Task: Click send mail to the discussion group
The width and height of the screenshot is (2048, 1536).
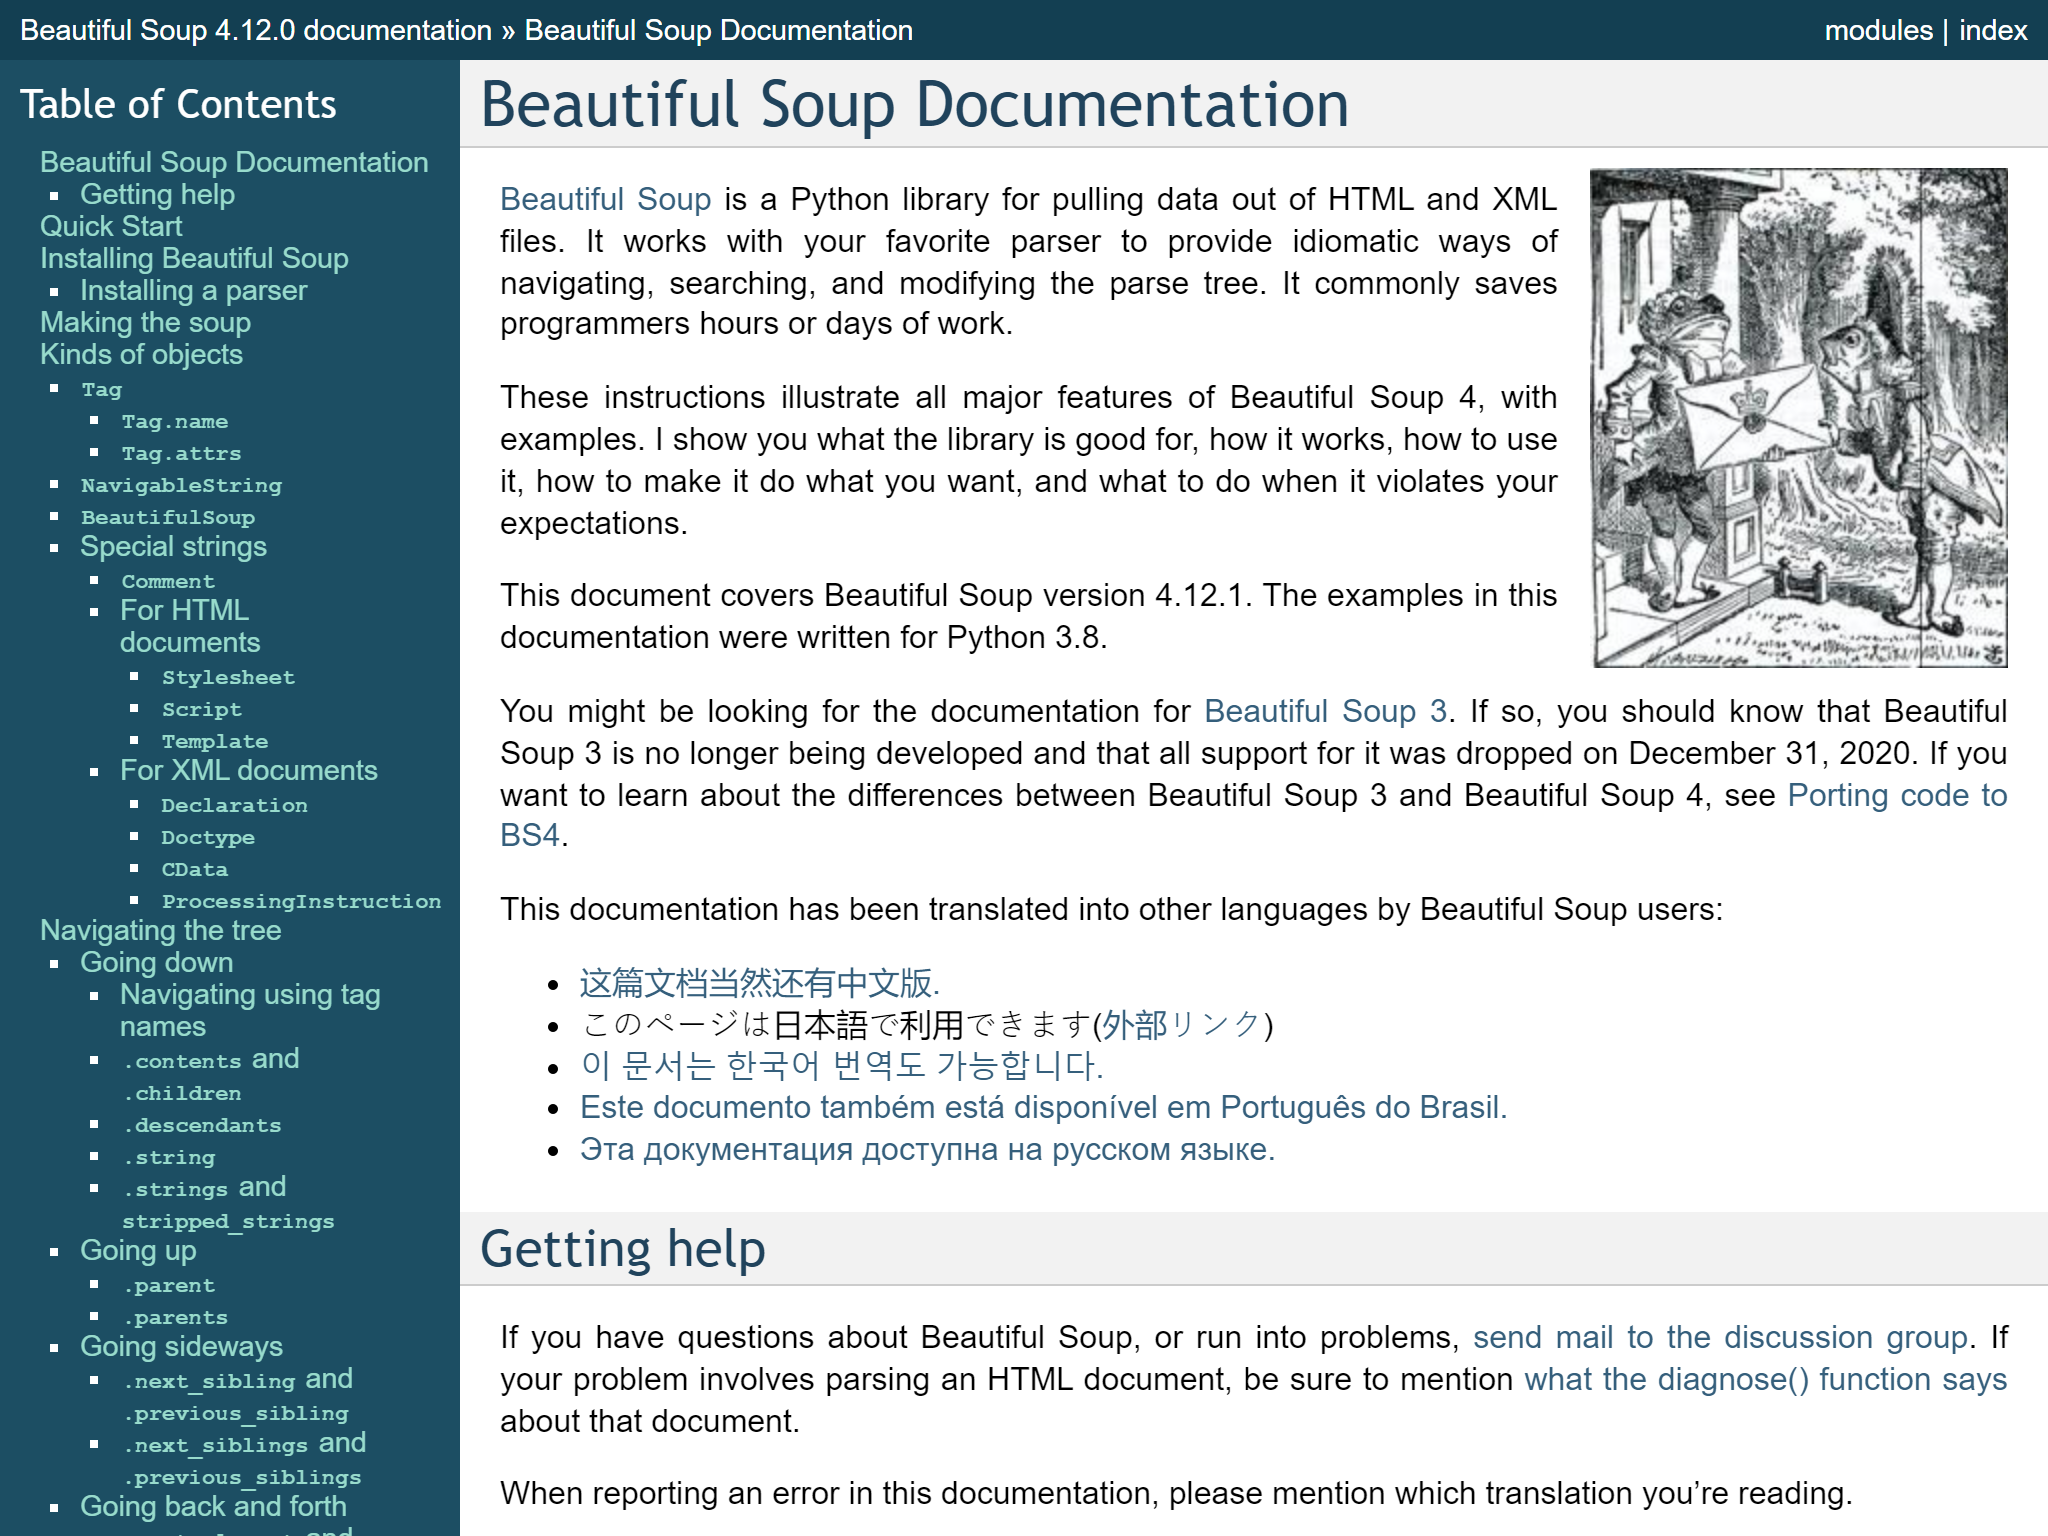Action: 1720,1337
